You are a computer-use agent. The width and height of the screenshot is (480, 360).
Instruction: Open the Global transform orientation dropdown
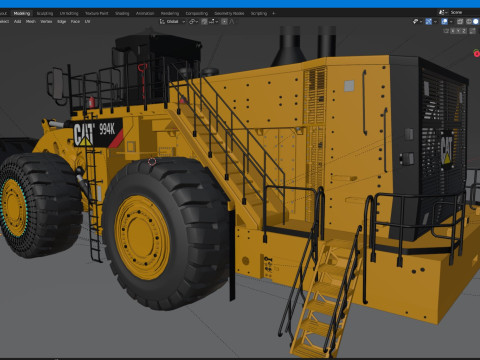coord(172,21)
